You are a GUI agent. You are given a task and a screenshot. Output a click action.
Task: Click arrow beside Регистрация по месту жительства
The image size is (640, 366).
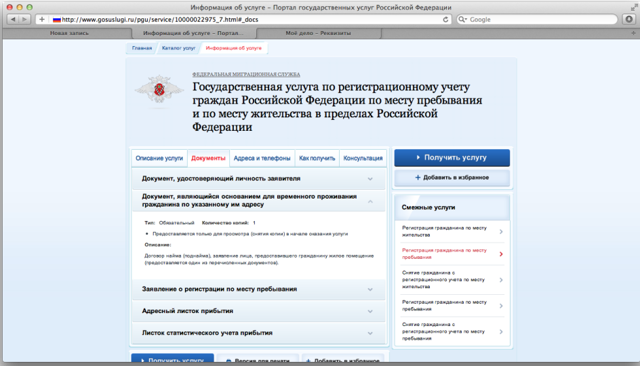click(x=501, y=232)
